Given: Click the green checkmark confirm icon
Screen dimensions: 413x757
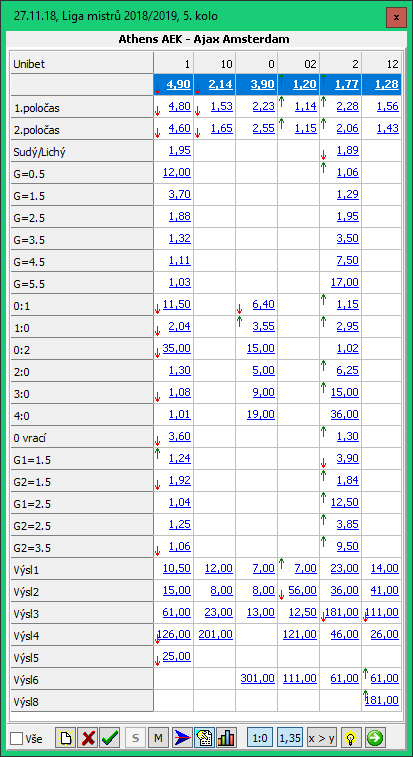Looking at the screenshot, I should 111,738.
